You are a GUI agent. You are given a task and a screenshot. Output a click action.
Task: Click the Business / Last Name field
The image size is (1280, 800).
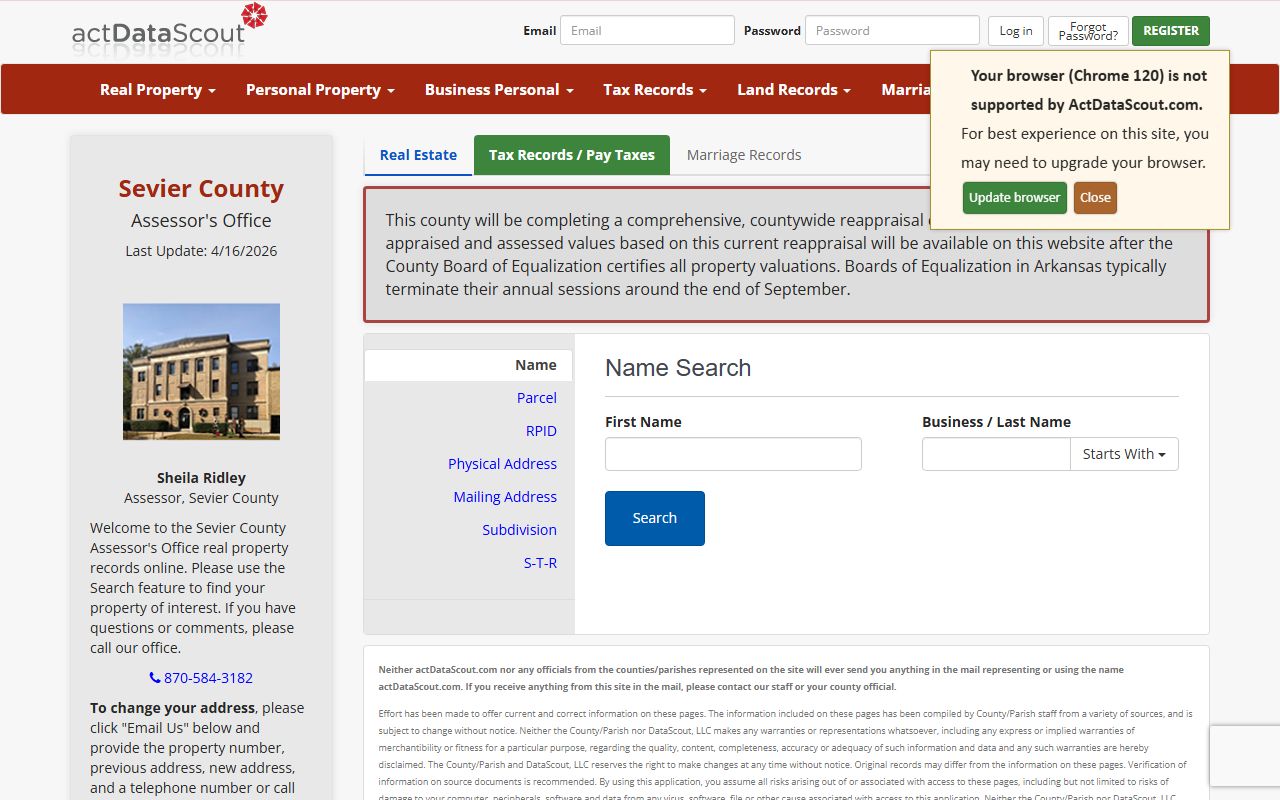(x=996, y=454)
